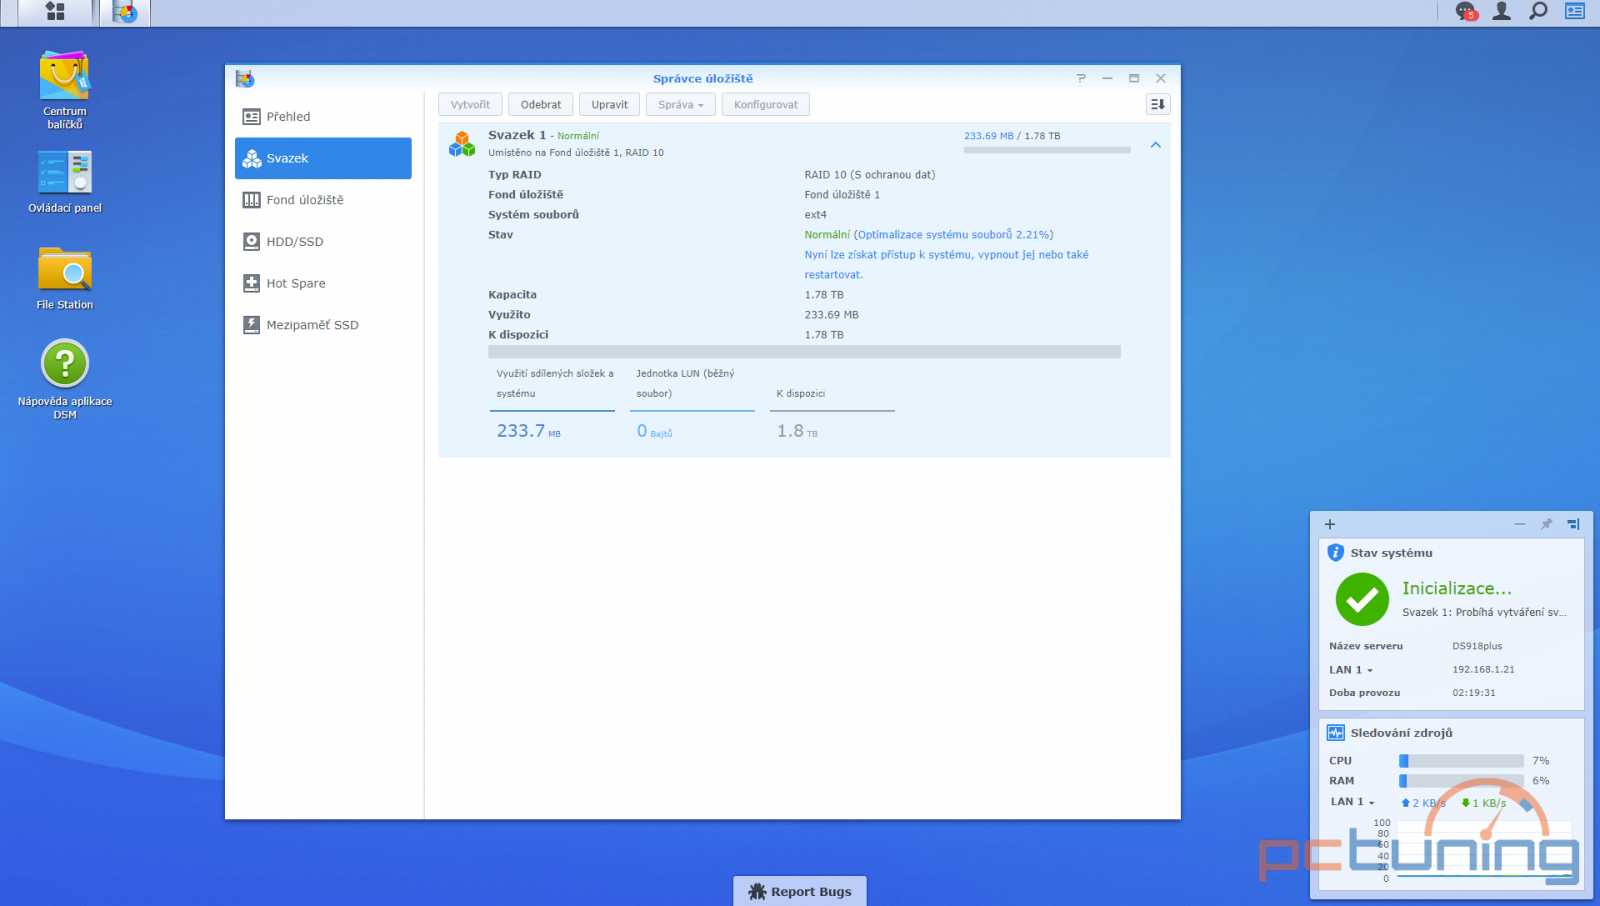Select Přehled in sidebar
This screenshot has height=906, width=1600.
tap(323, 116)
